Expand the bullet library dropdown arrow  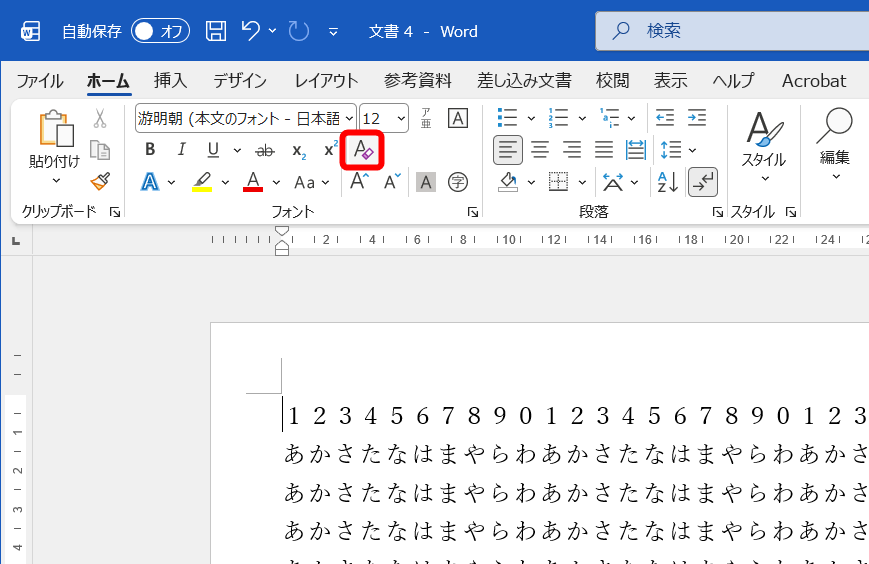pos(530,118)
